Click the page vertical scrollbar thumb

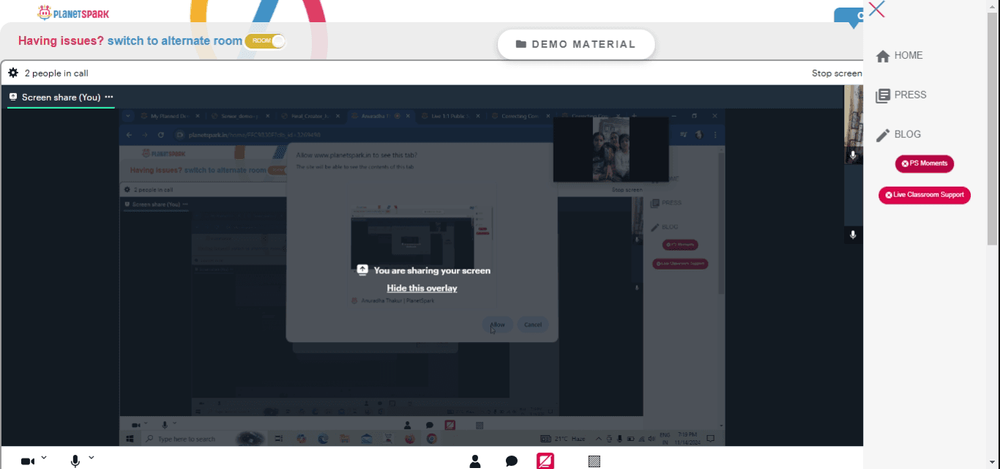994,128
